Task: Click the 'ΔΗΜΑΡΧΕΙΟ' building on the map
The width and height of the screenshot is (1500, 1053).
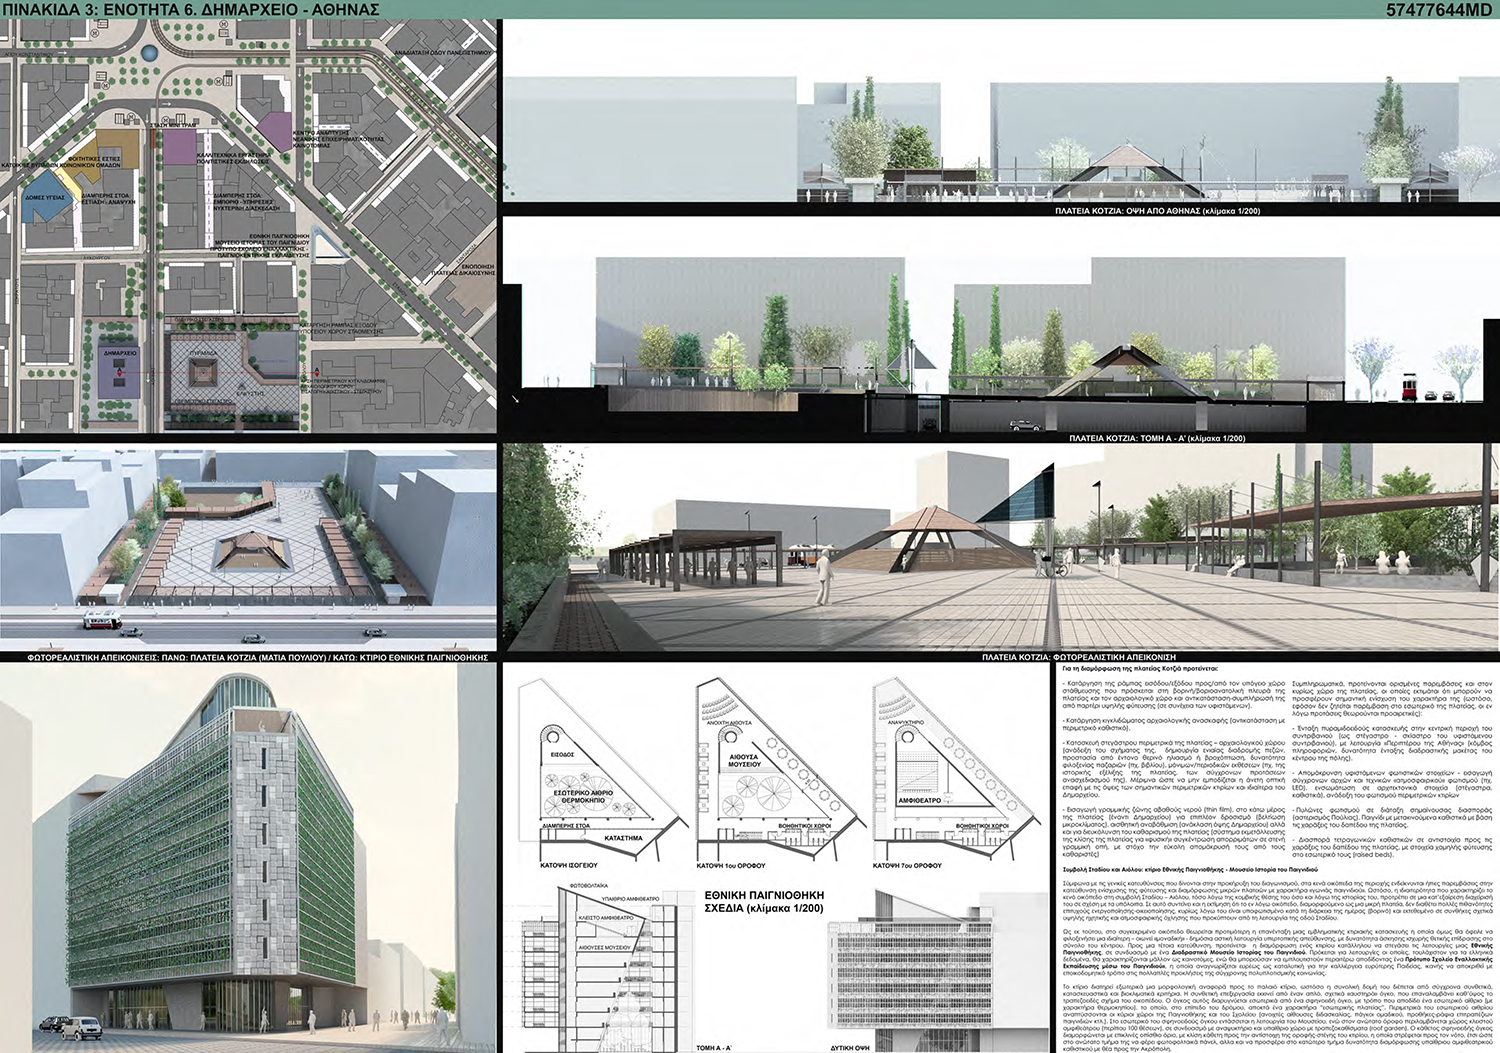Action: [x=120, y=372]
